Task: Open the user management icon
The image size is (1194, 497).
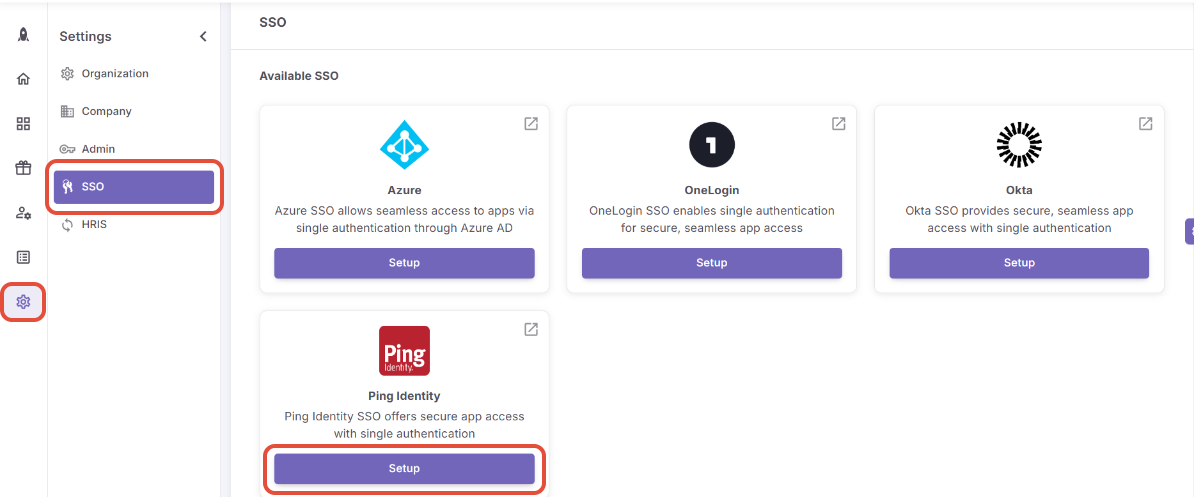Action: pos(23,213)
